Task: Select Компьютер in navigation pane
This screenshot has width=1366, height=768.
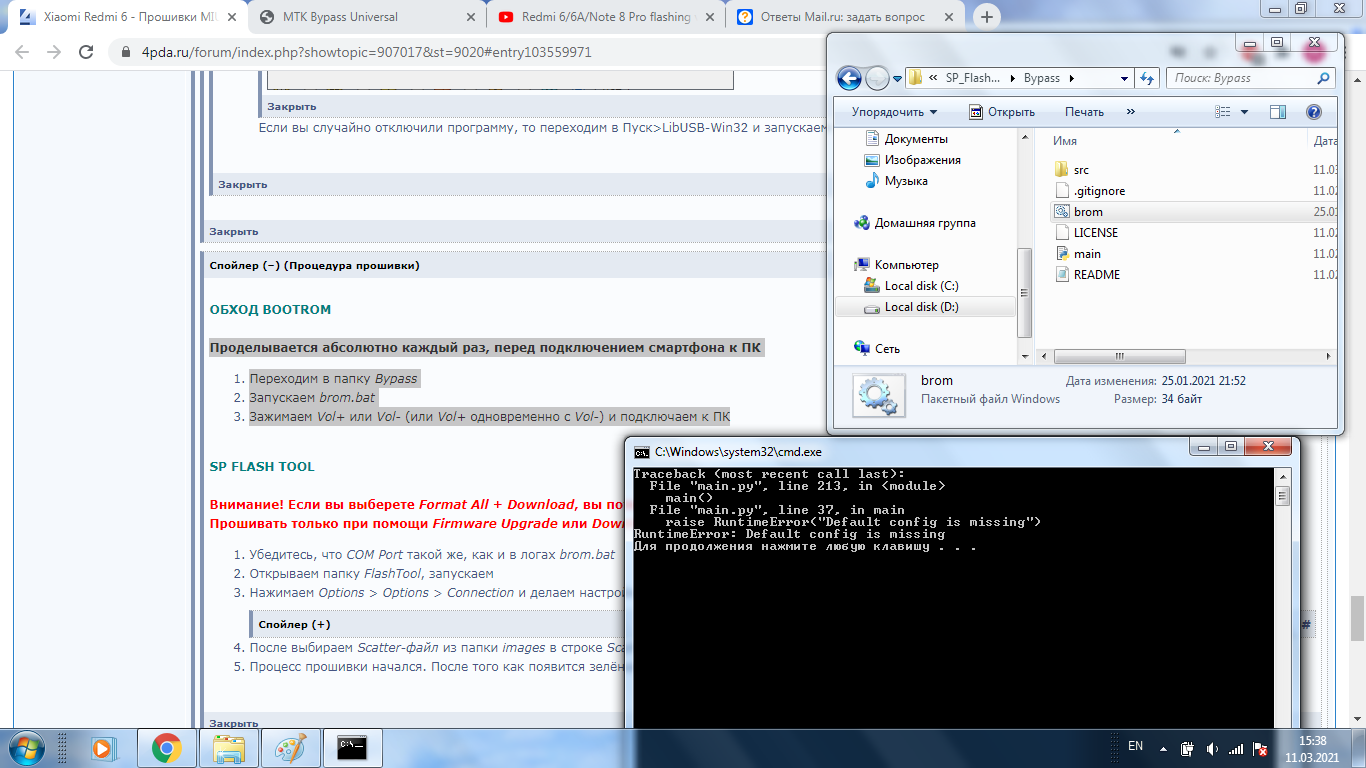Action: click(897, 265)
